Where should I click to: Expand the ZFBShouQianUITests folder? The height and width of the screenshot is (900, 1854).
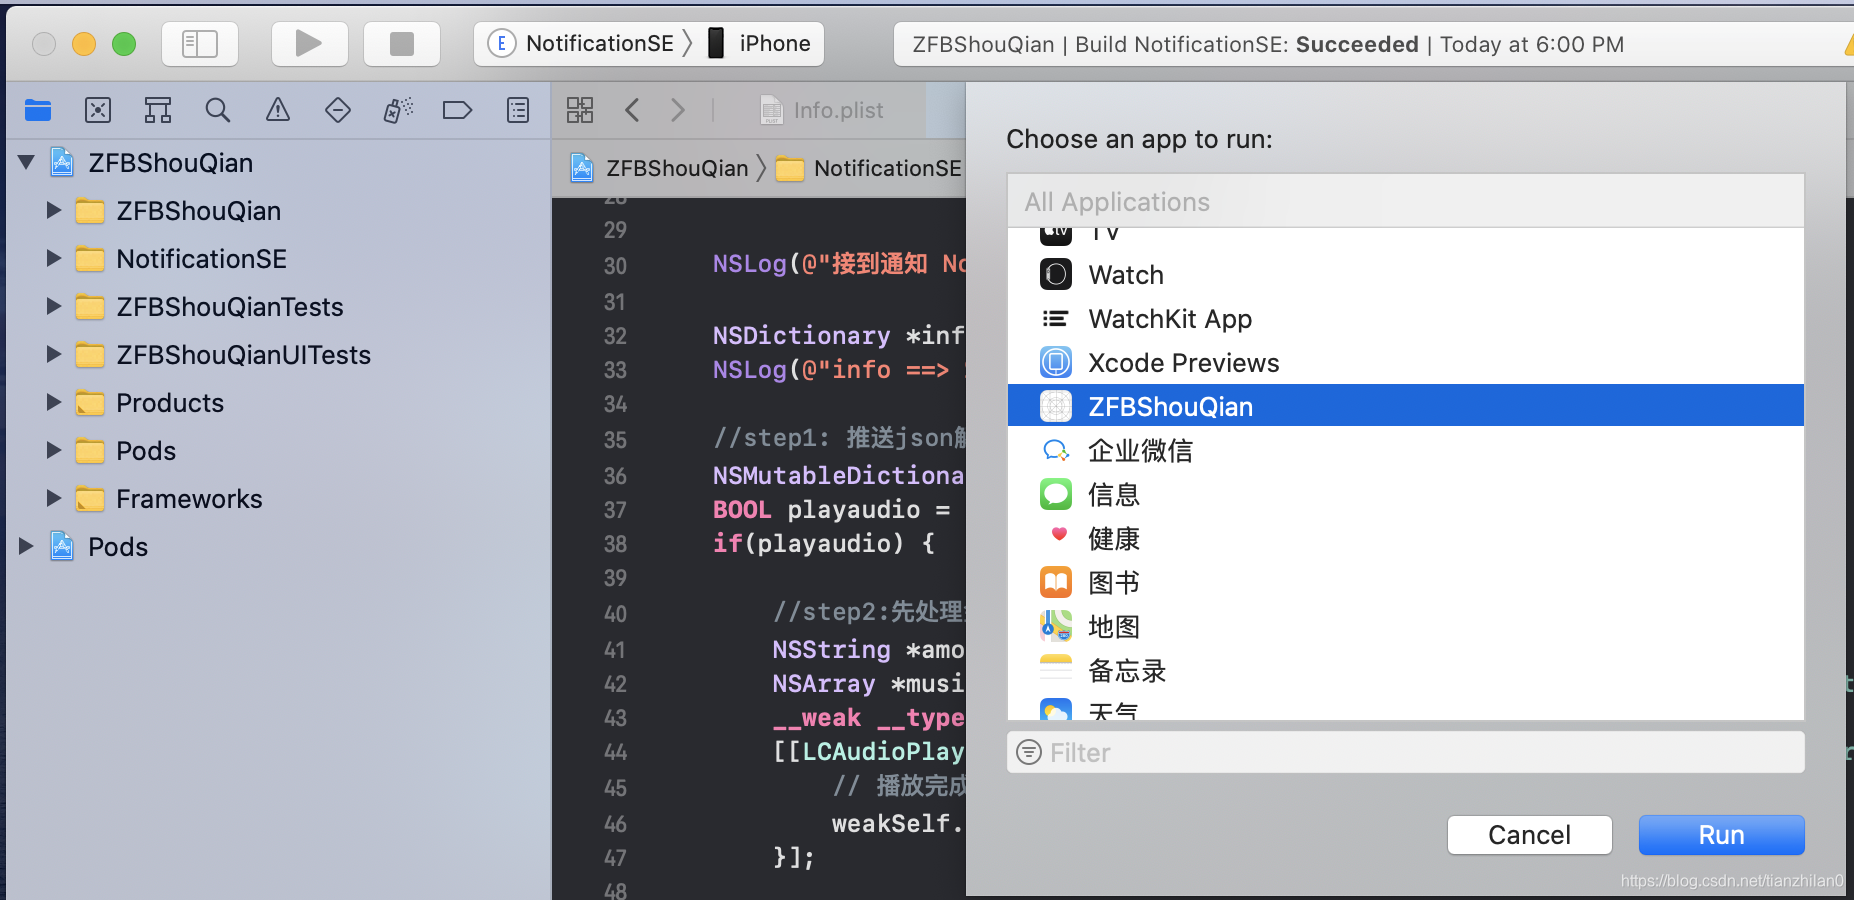pyautogui.click(x=54, y=354)
